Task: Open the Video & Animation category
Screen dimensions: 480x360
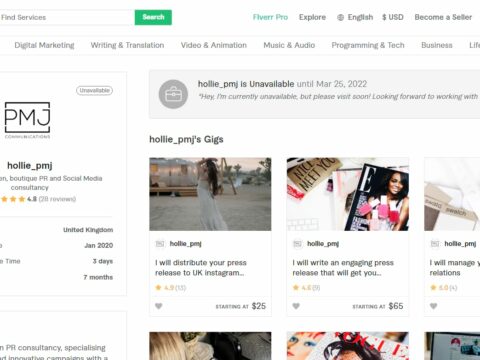Action: (214, 45)
